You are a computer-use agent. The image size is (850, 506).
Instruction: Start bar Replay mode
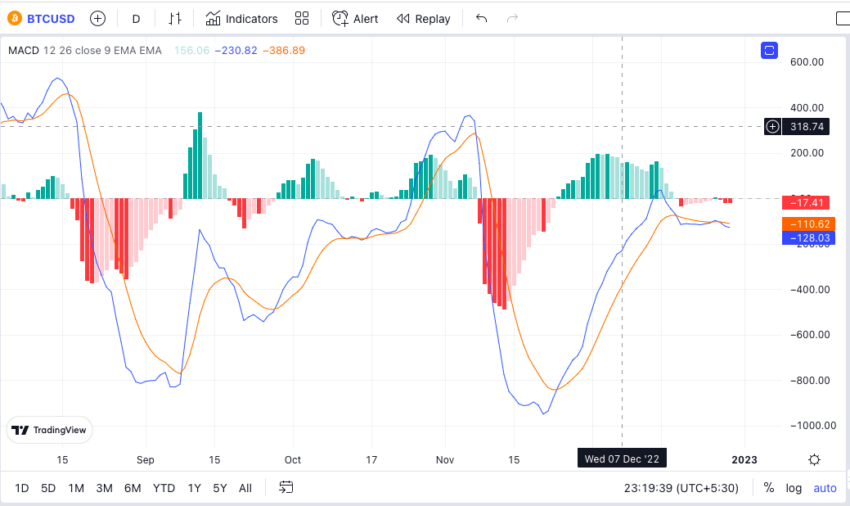pos(423,18)
